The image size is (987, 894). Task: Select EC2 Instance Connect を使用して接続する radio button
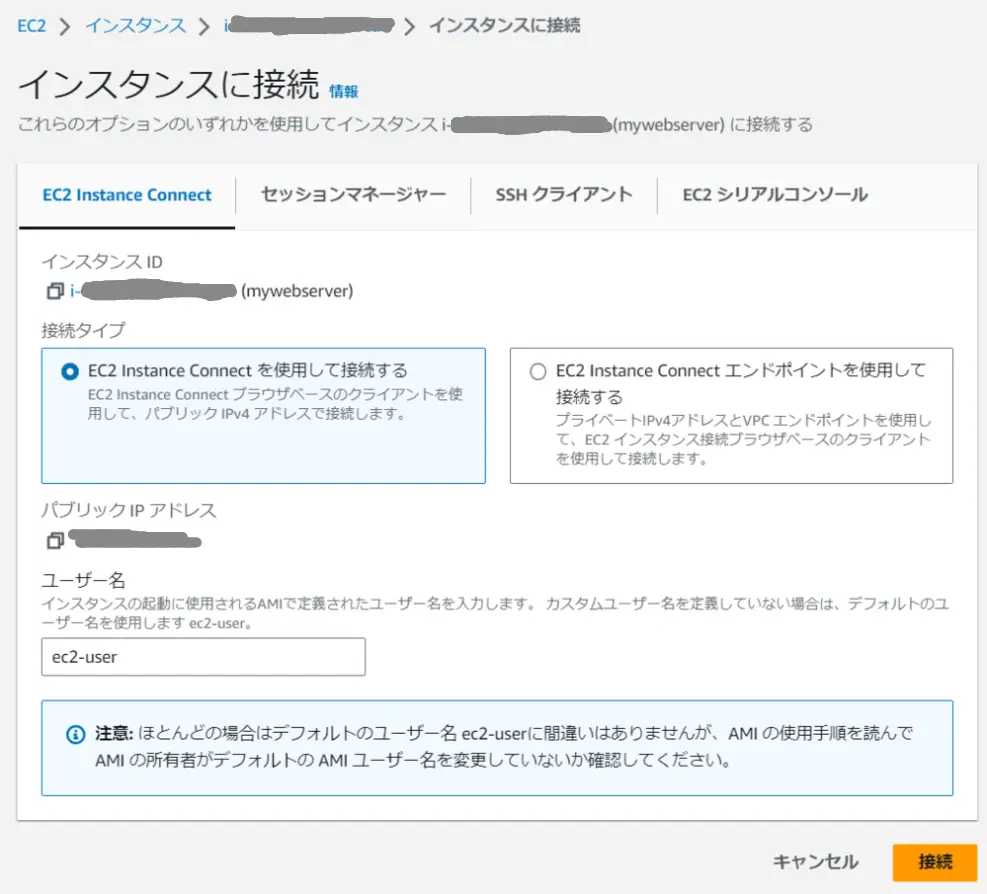(70, 371)
